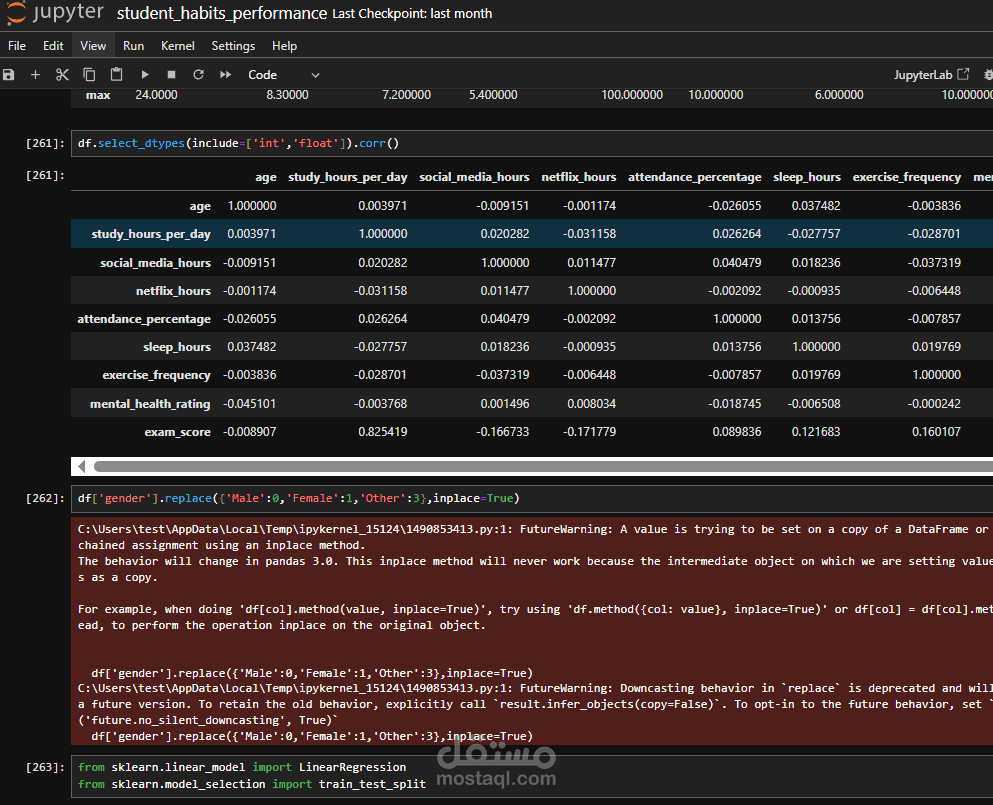Open the File menu
The width and height of the screenshot is (993, 805).
(x=17, y=46)
